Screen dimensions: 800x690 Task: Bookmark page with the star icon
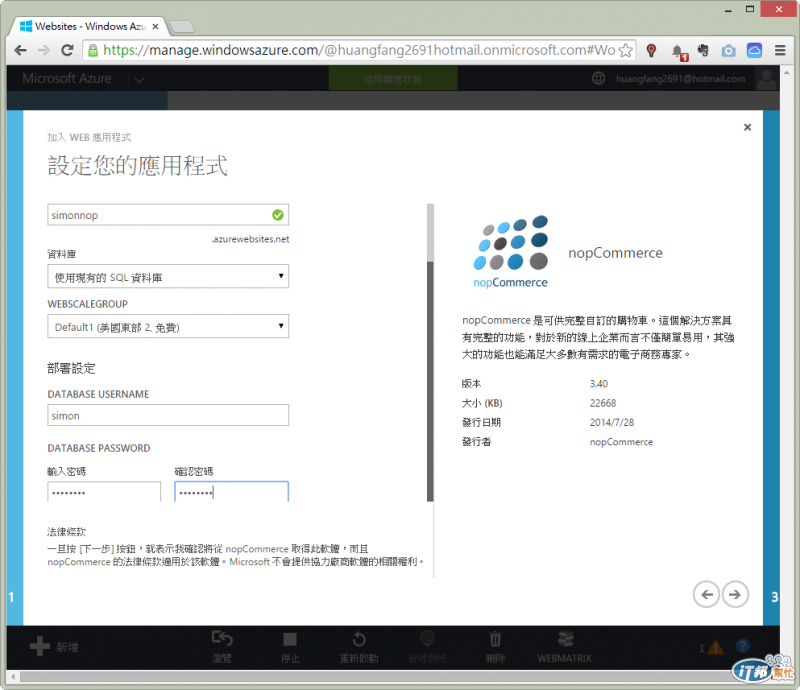tap(626, 50)
